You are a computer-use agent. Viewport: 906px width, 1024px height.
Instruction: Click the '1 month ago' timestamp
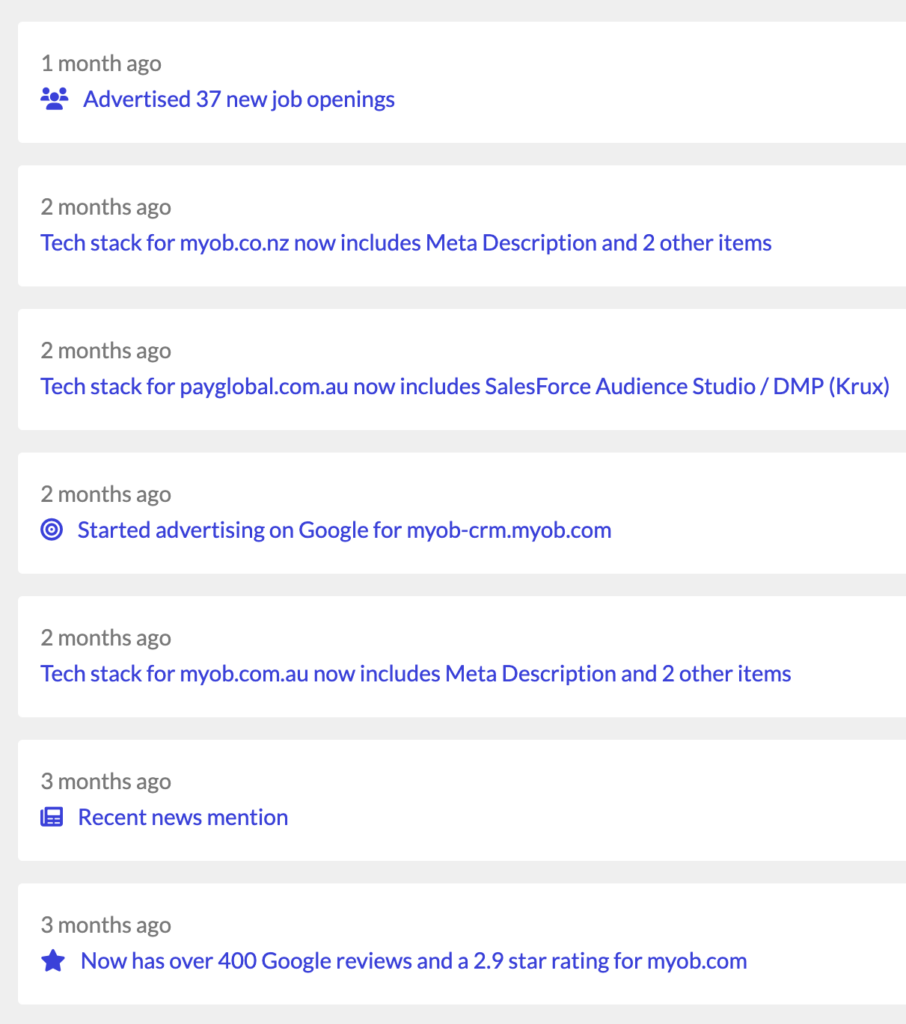pos(101,64)
